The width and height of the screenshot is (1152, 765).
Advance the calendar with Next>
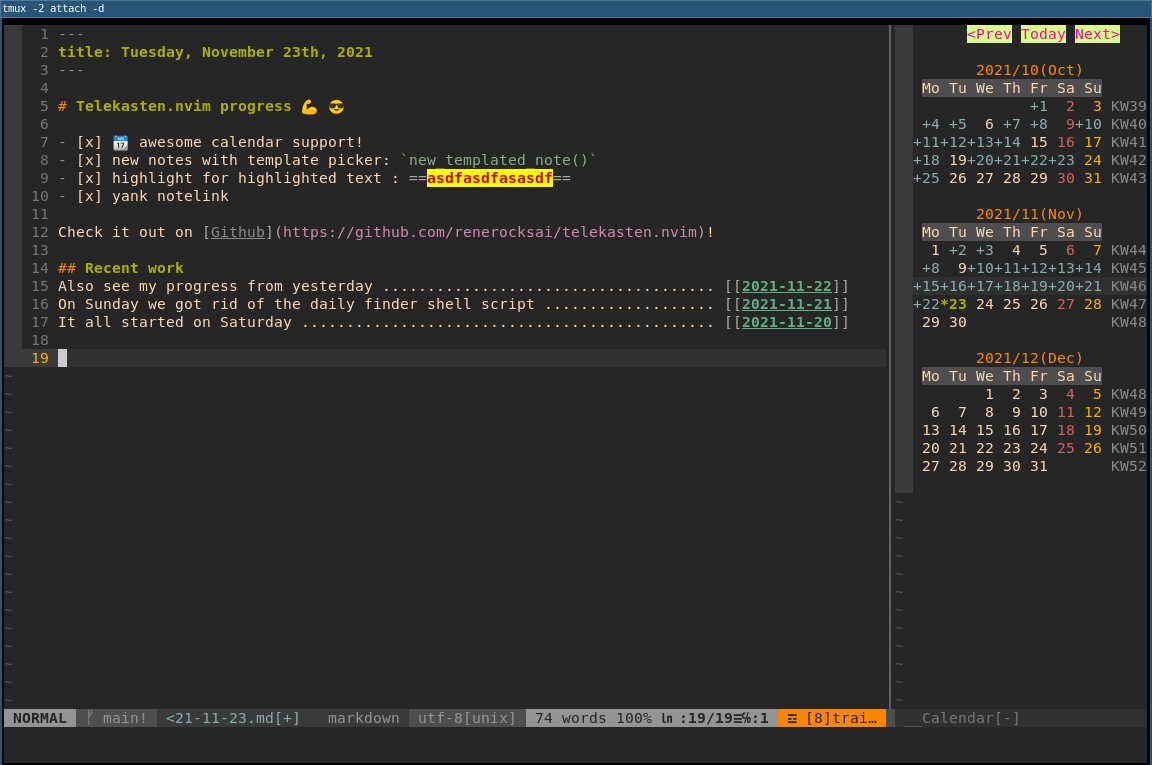1097,34
